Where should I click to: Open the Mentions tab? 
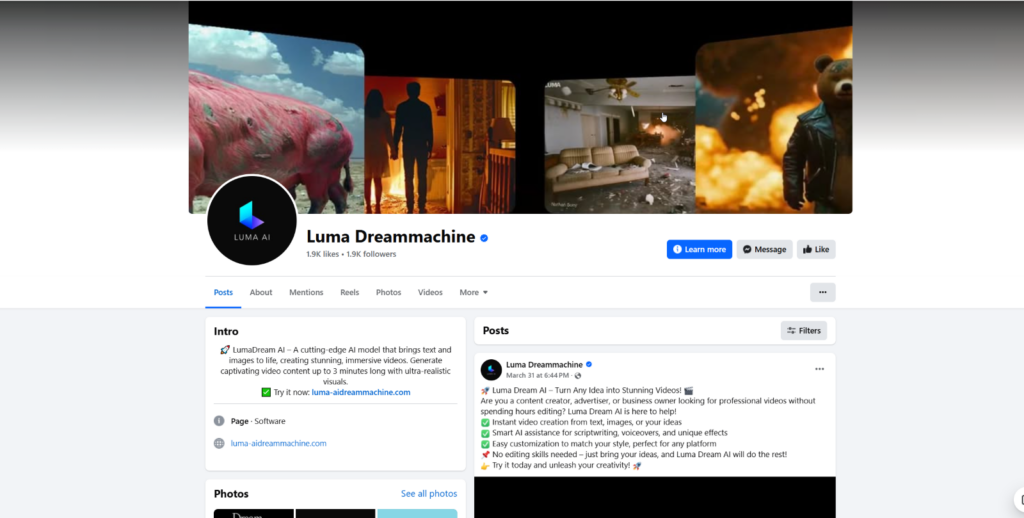306,293
